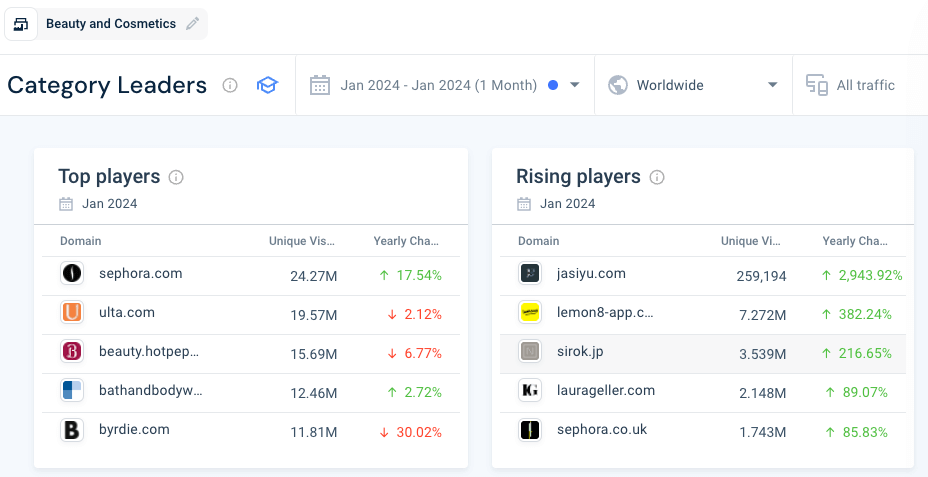Click the 24.27M visitors value
Viewport: 928px width, 477px height.
313,276
